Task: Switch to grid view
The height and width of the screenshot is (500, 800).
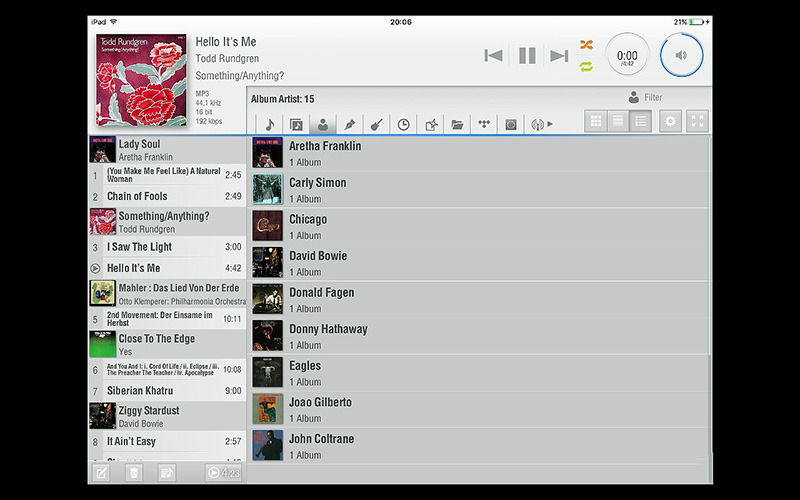Action: click(x=595, y=121)
